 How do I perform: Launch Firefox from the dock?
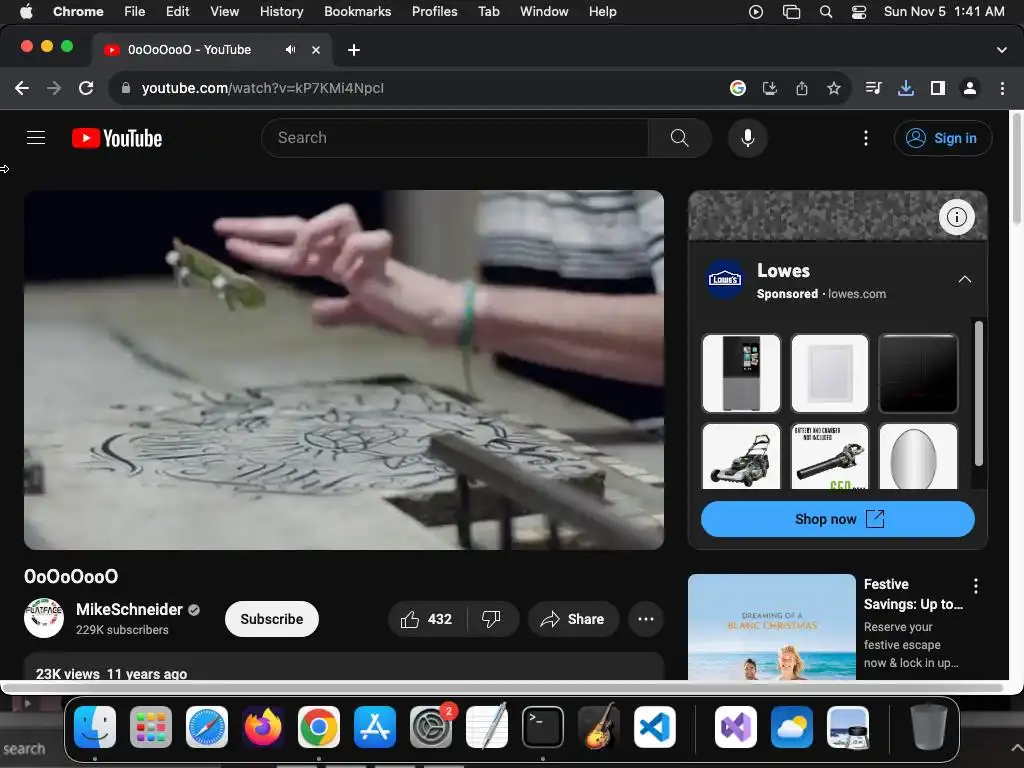[263, 727]
